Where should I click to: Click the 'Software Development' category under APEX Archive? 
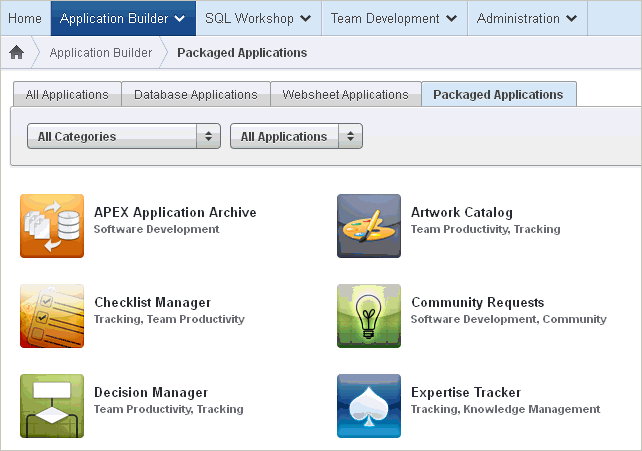156,229
